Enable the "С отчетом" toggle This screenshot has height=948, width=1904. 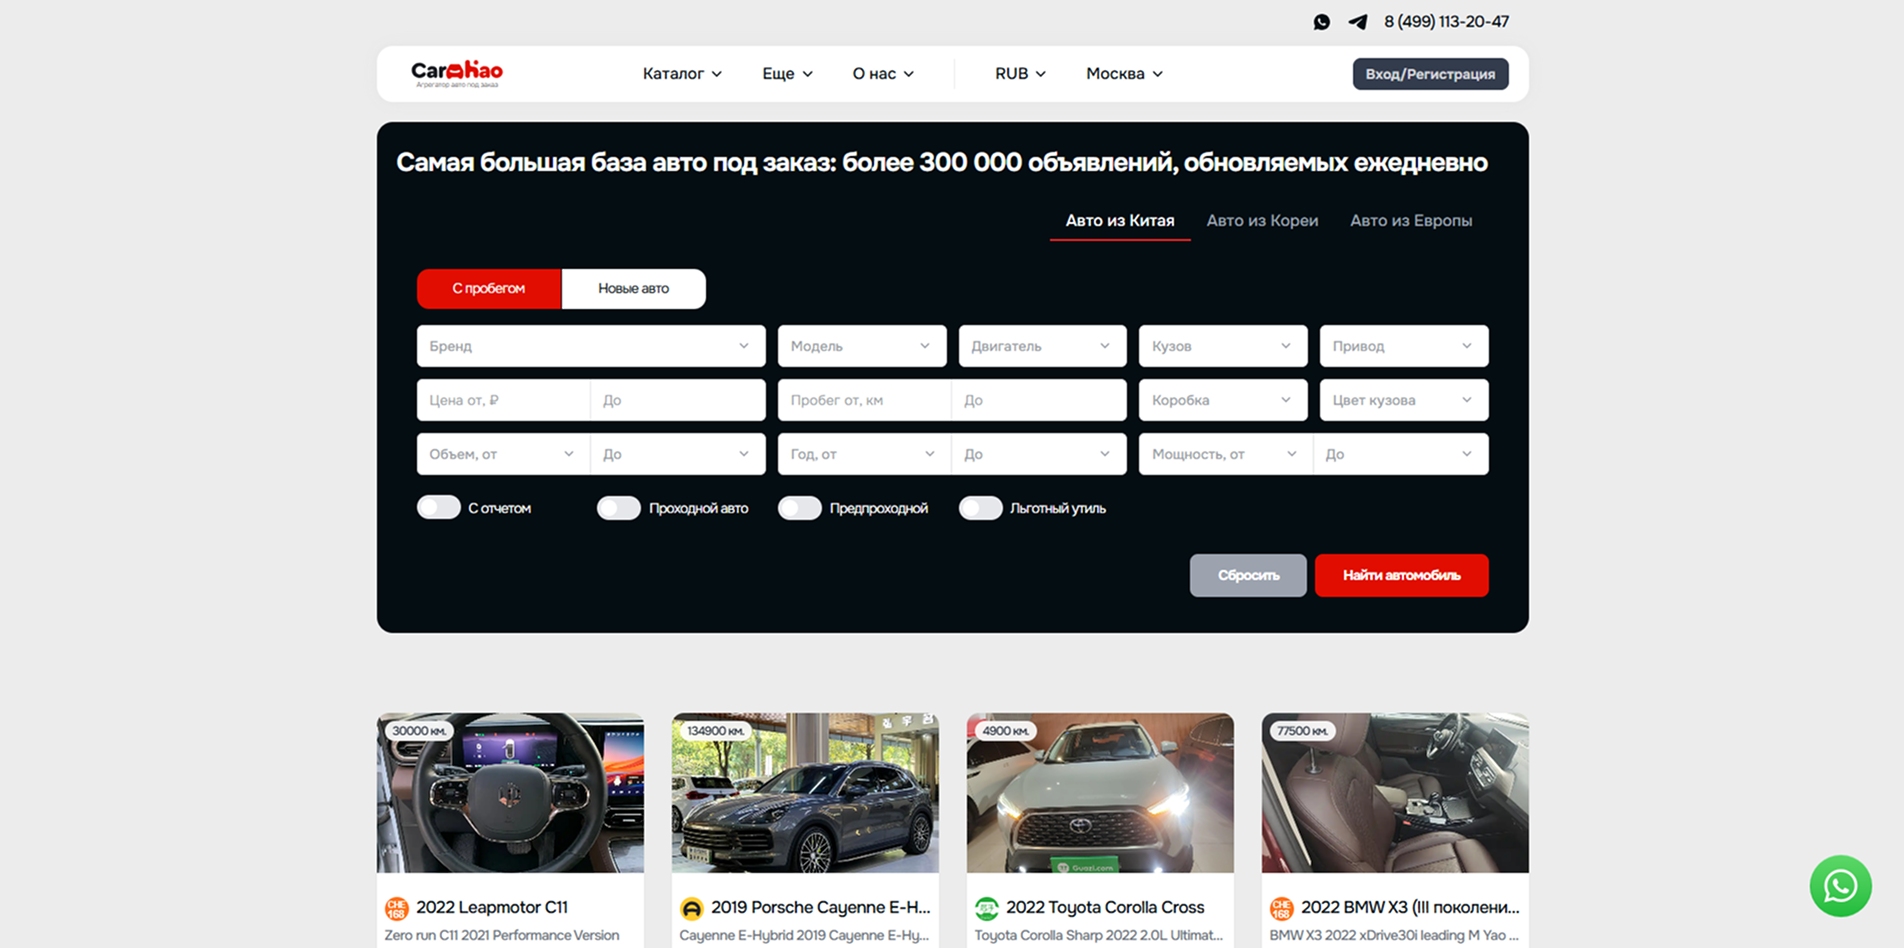pyautogui.click(x=439, y=508)
